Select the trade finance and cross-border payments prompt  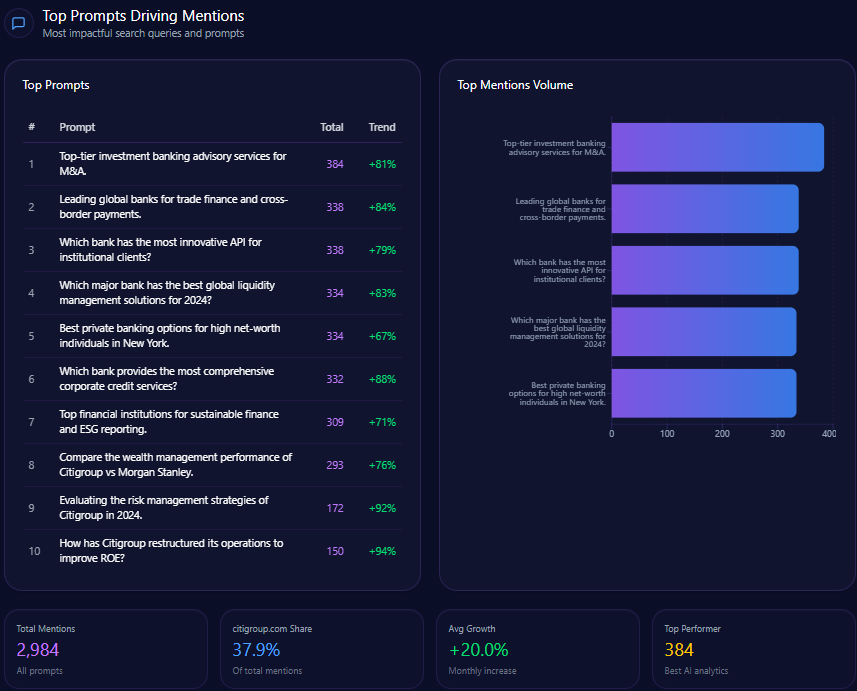pos(173,207)
